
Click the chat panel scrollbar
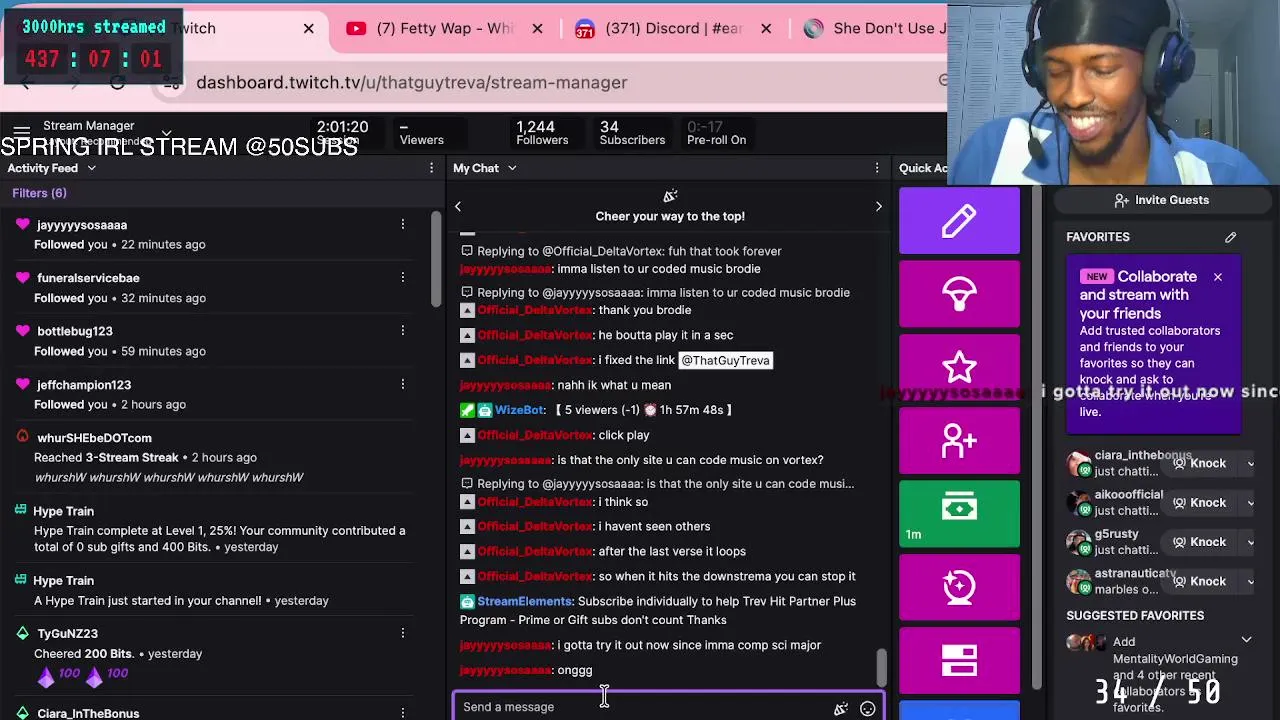tap(881, 667)
